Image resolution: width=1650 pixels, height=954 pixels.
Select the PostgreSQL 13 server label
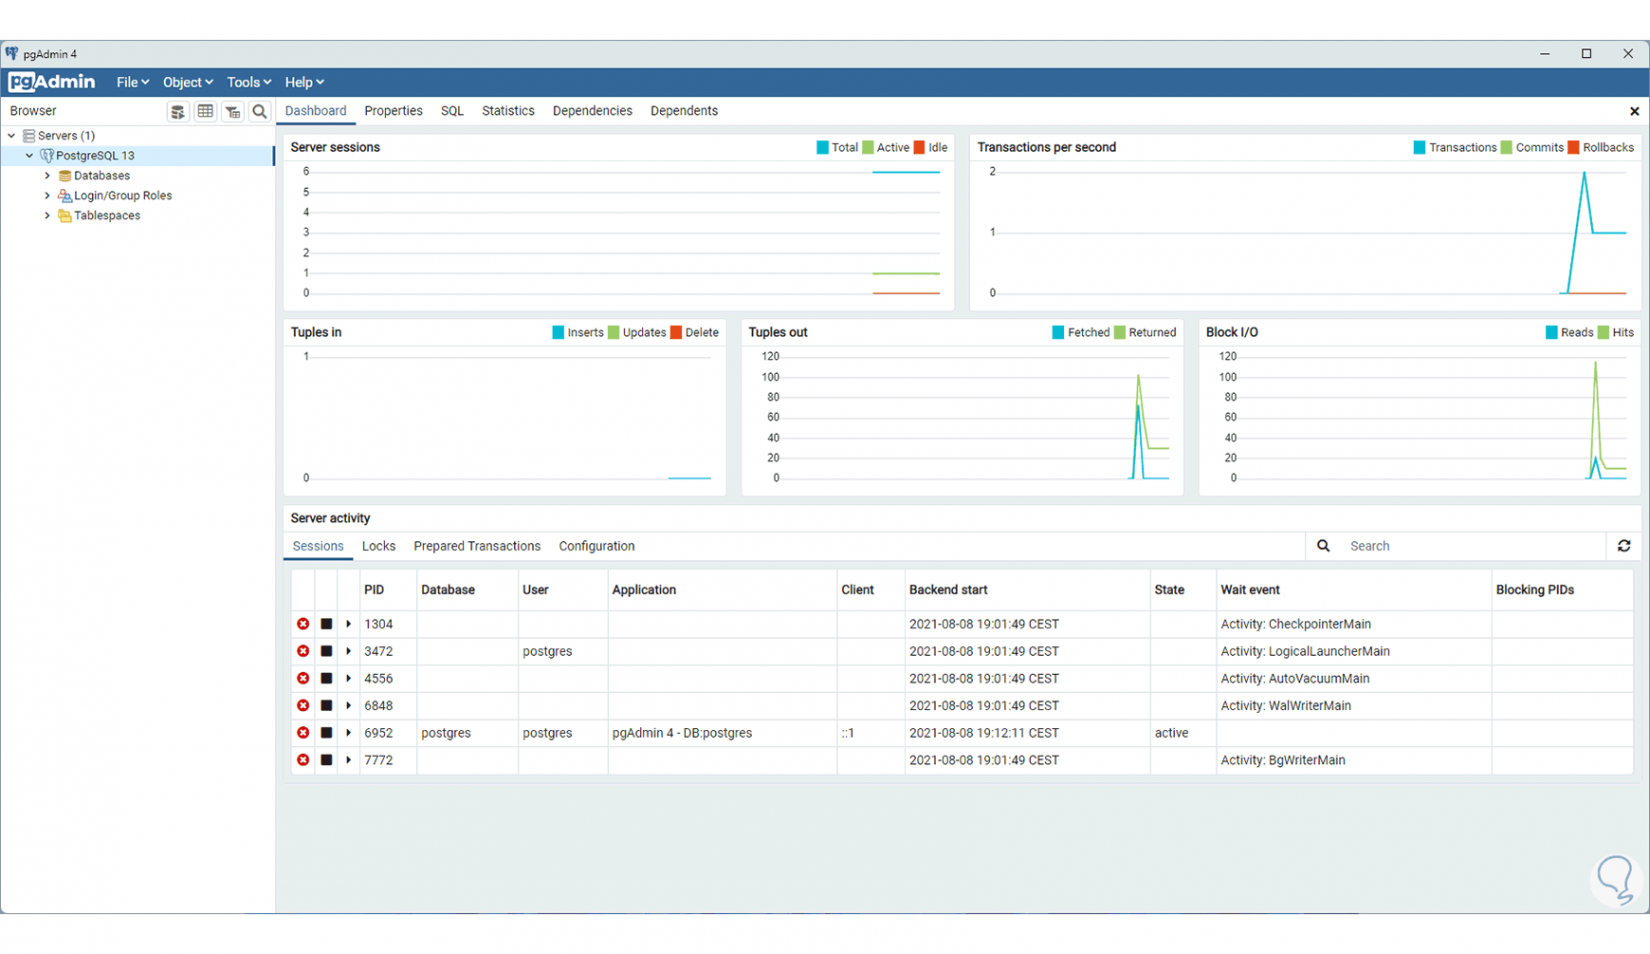(95, 156)
